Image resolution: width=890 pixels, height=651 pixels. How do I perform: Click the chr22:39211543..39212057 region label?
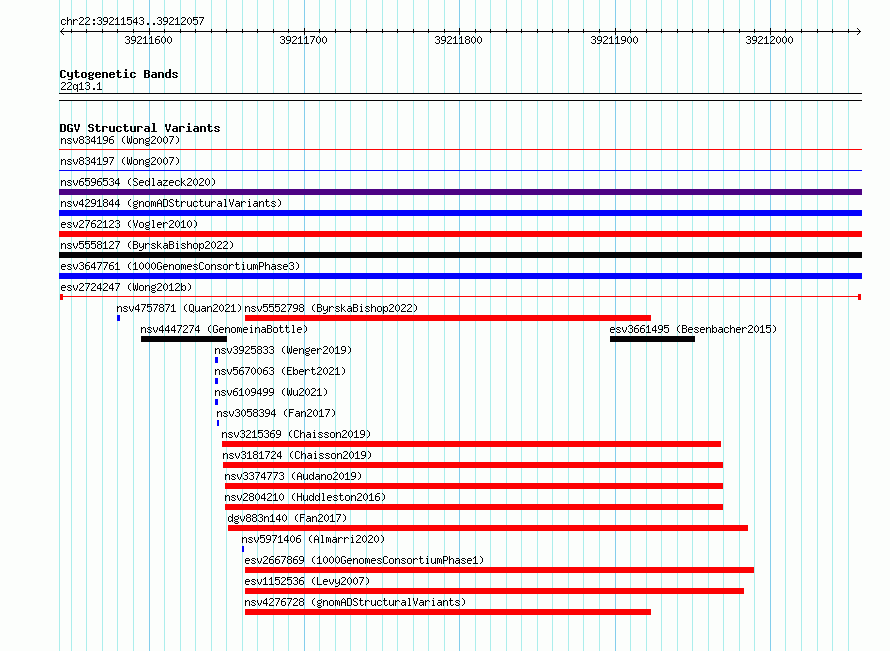(132, 22)
